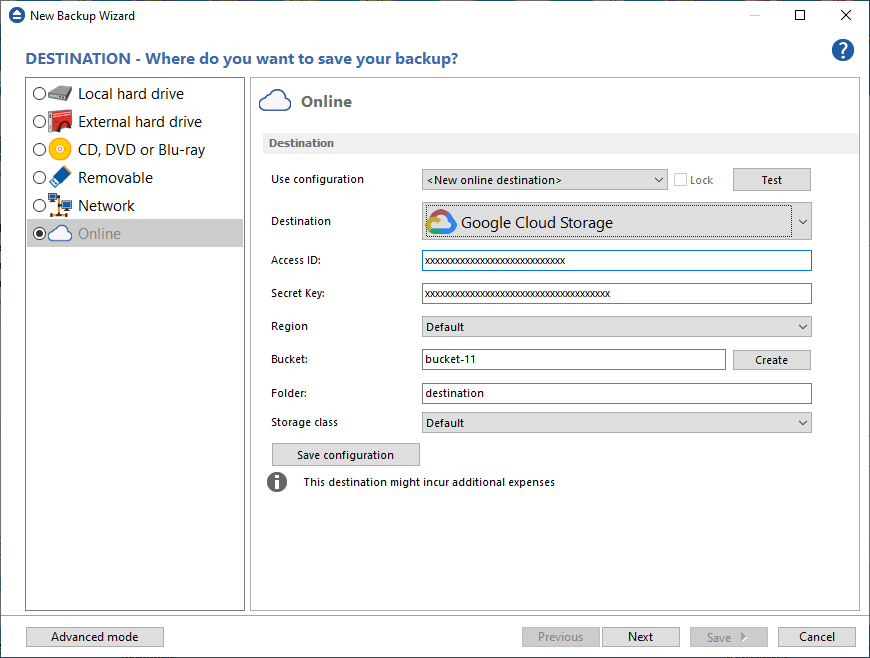Screen dimensions: 870x658
Task: Maximize the New Backup Wizard window
Action: [x=800, y=15]
